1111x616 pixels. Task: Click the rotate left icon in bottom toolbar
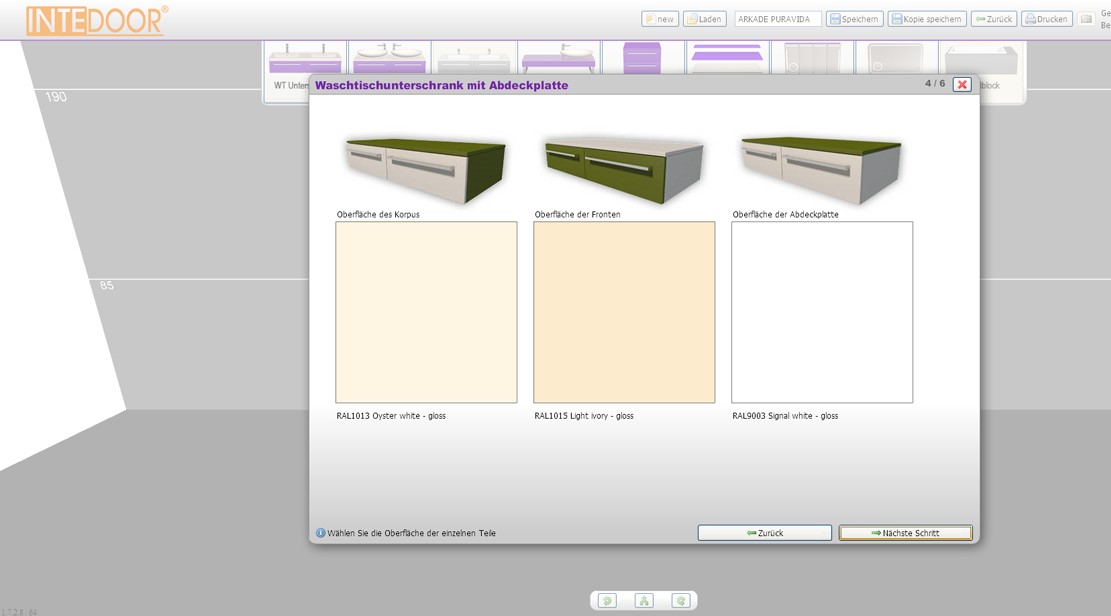point(607,601)
